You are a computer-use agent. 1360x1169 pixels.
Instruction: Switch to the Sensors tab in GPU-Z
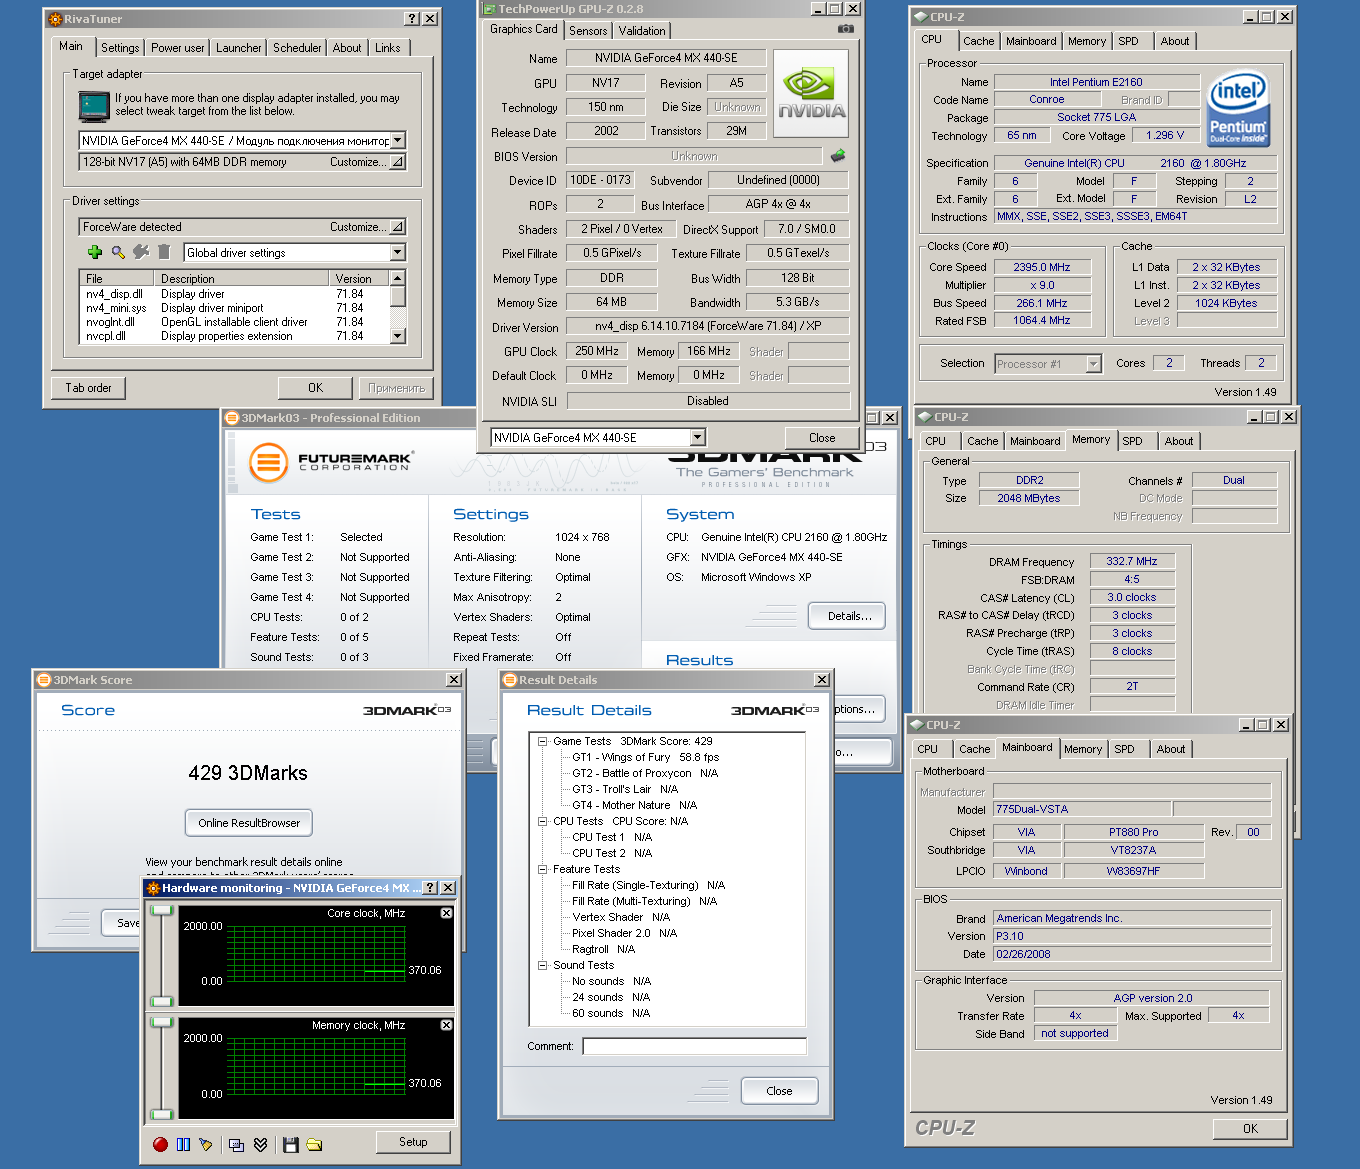[588, 31]
